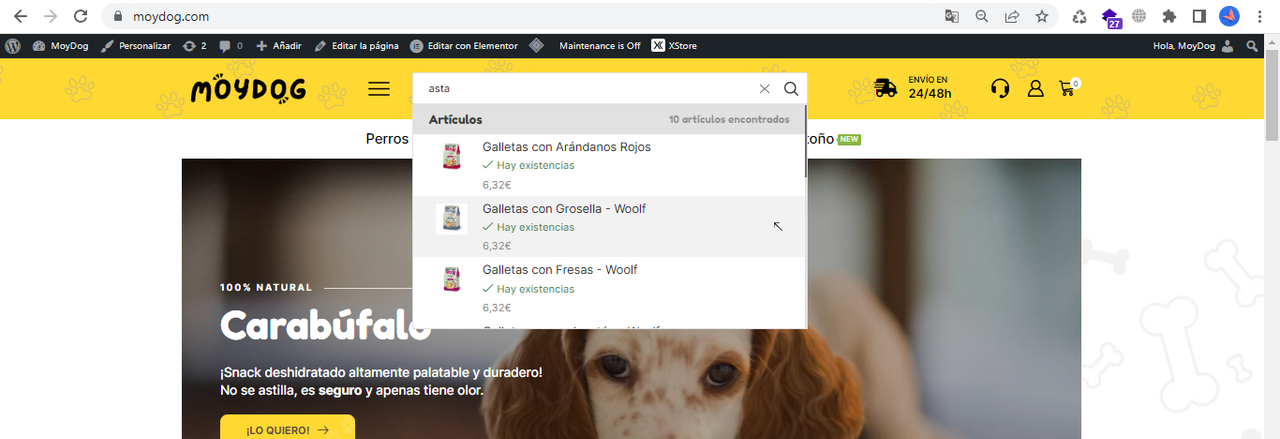Screen dimensions: 1280x439
Task: Click the MoyDog logo
Action: [x=248, y=89]
